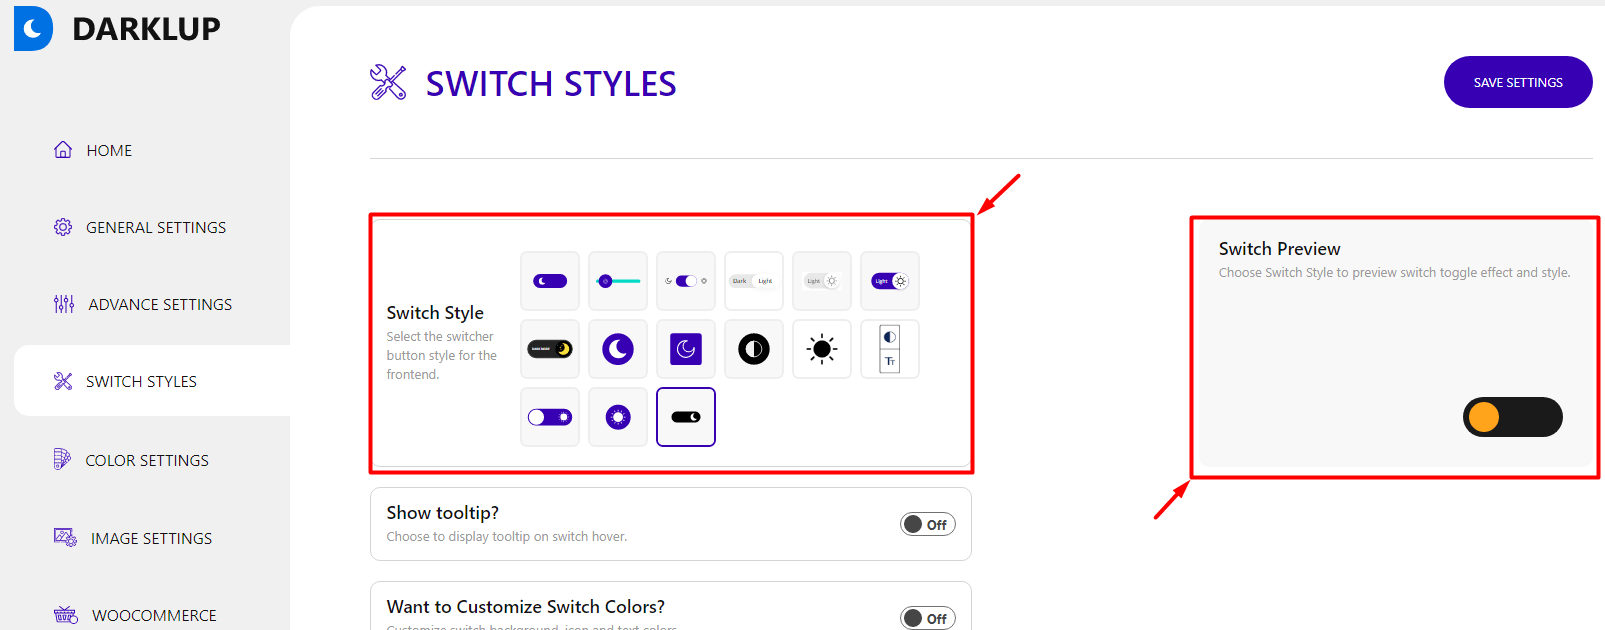This screenshot has width=1605, height=630.
Task: Select the contrast and text-size stacked style
Action: [890, 349]
